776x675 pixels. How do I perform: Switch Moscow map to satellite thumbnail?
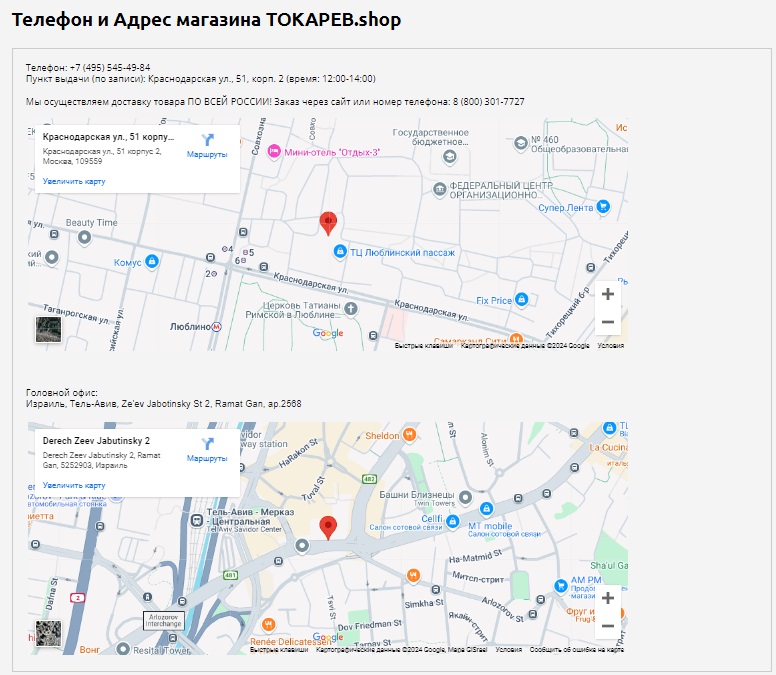(x=48, y=330)
